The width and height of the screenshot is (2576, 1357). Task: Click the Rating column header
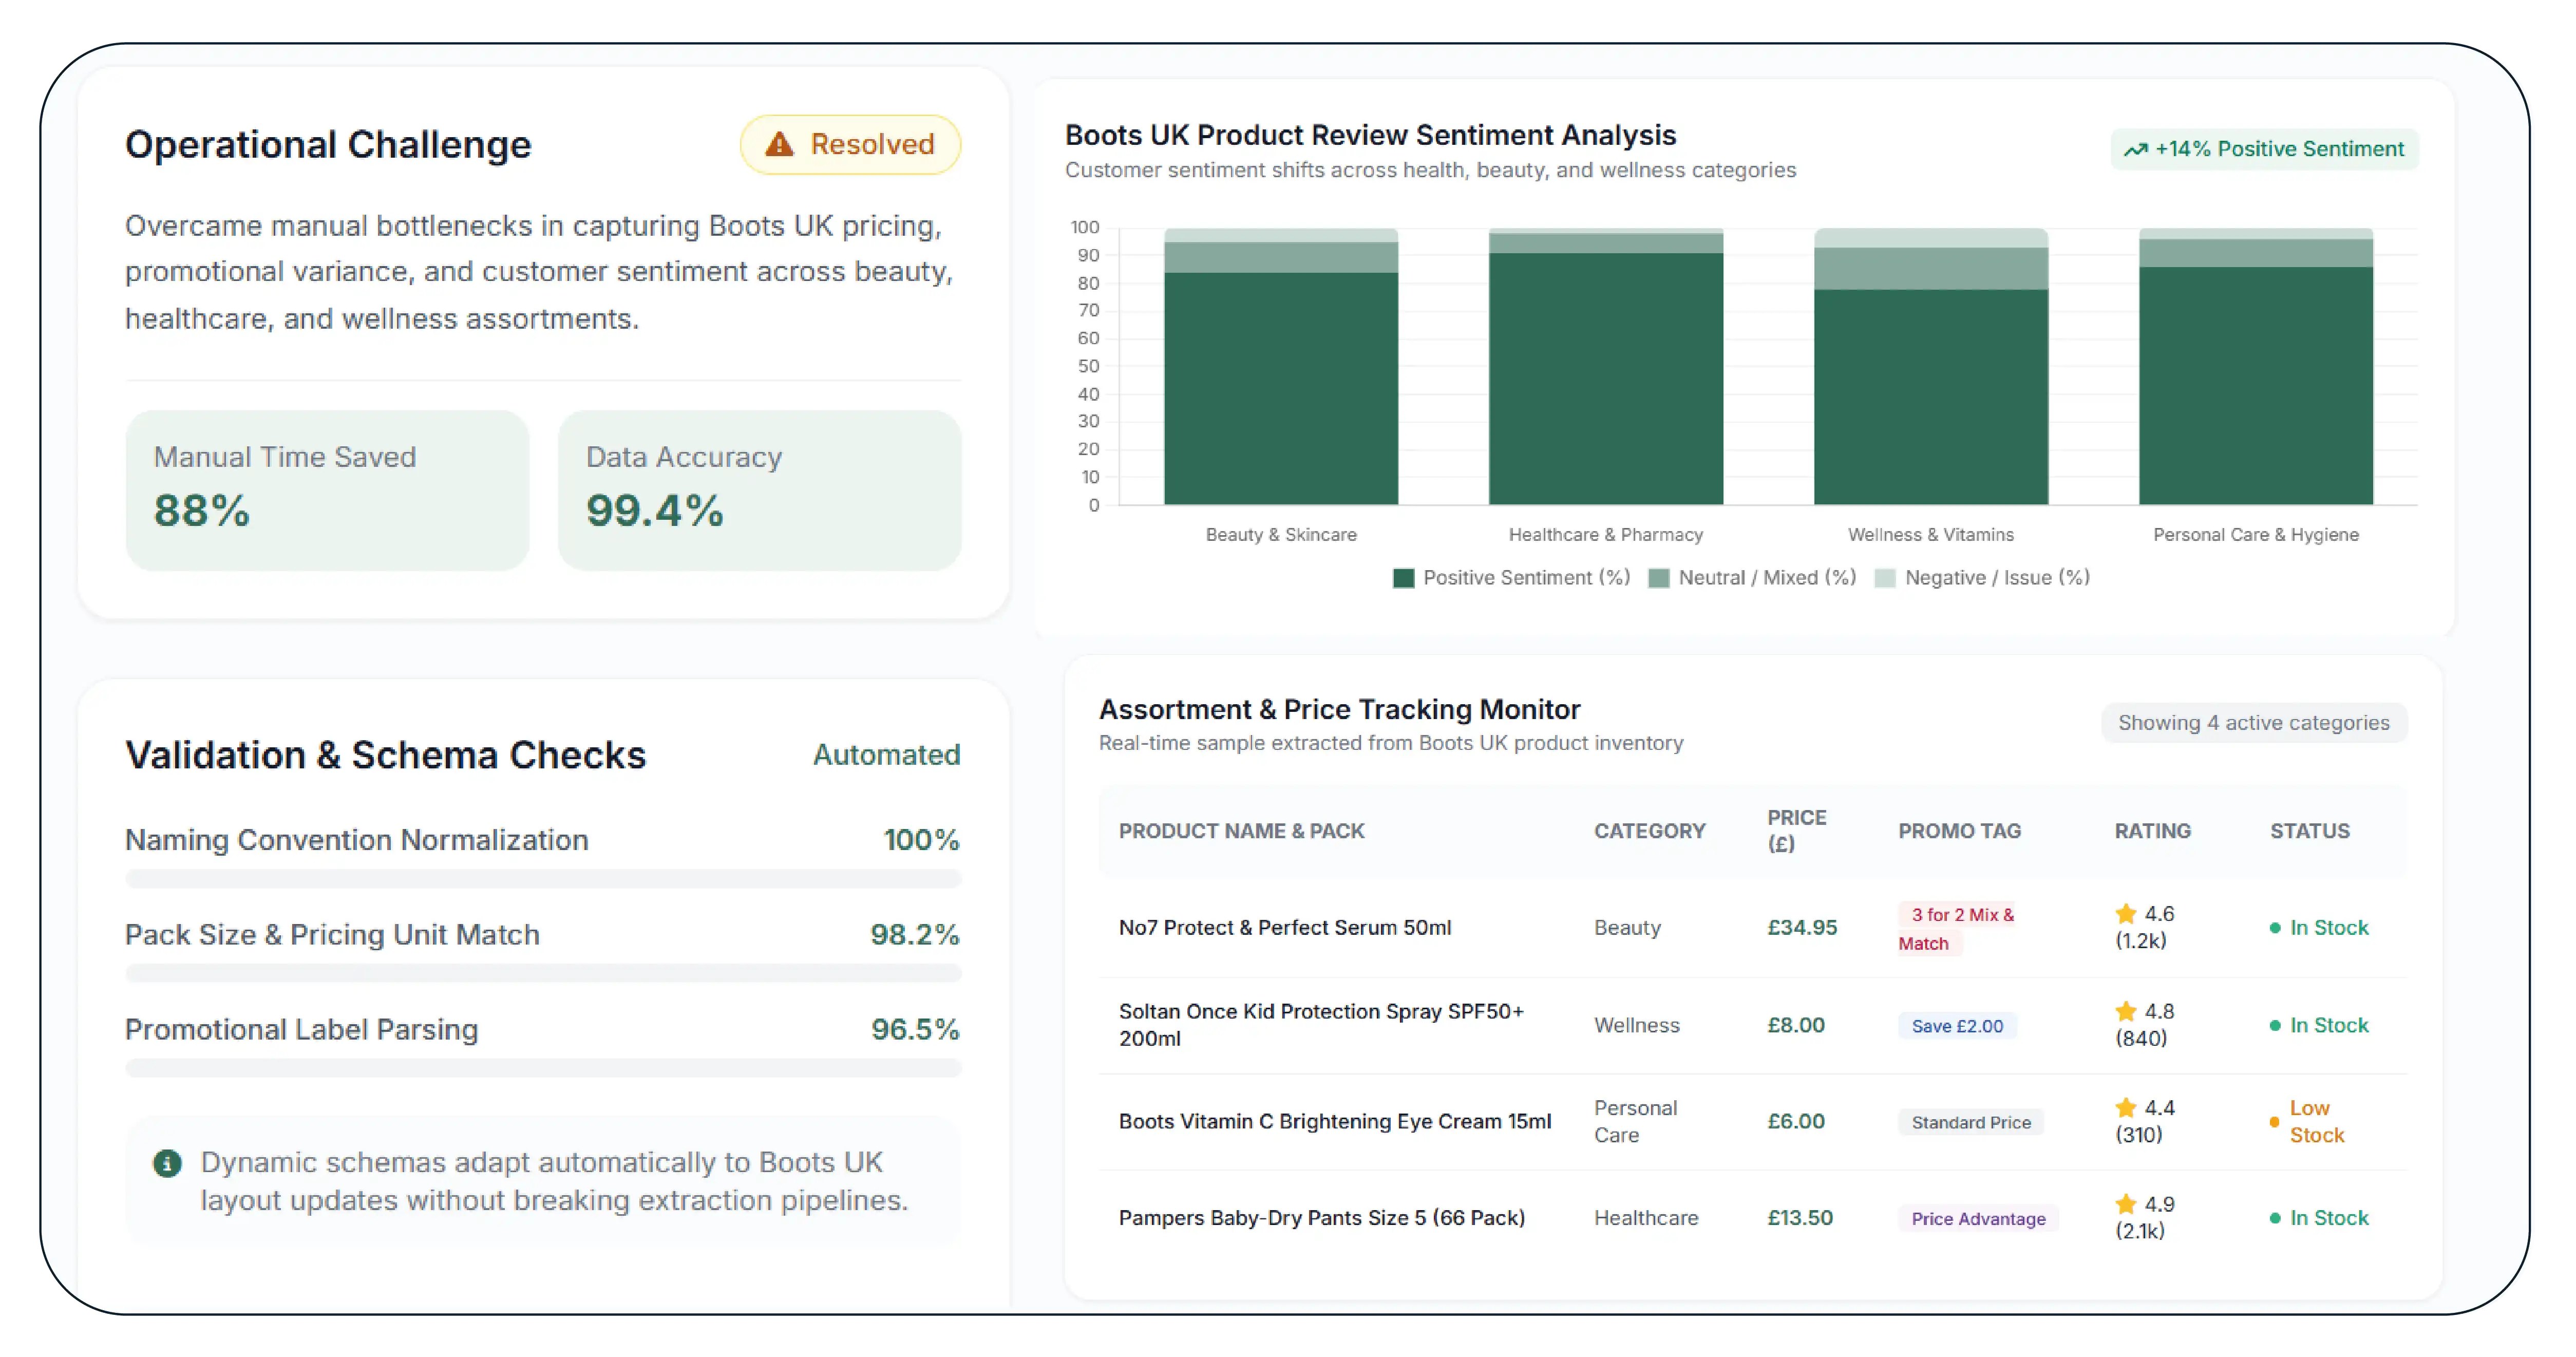(x=2152, y=831)
